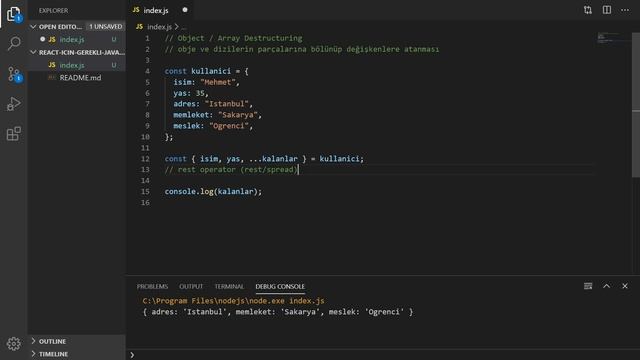The image size is (640, 360).
Task: Click the logged object output line
Action: click(278, 312)
